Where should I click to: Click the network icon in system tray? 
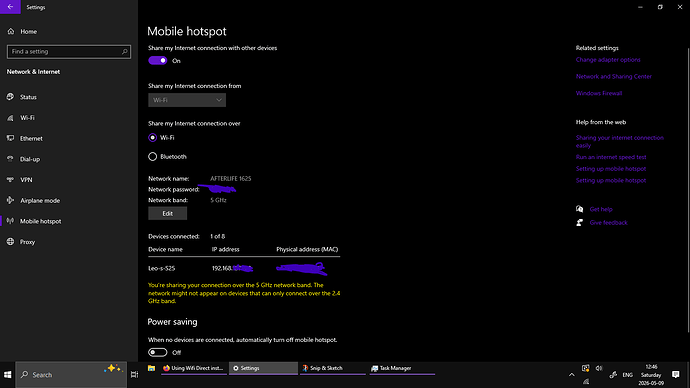586,382
